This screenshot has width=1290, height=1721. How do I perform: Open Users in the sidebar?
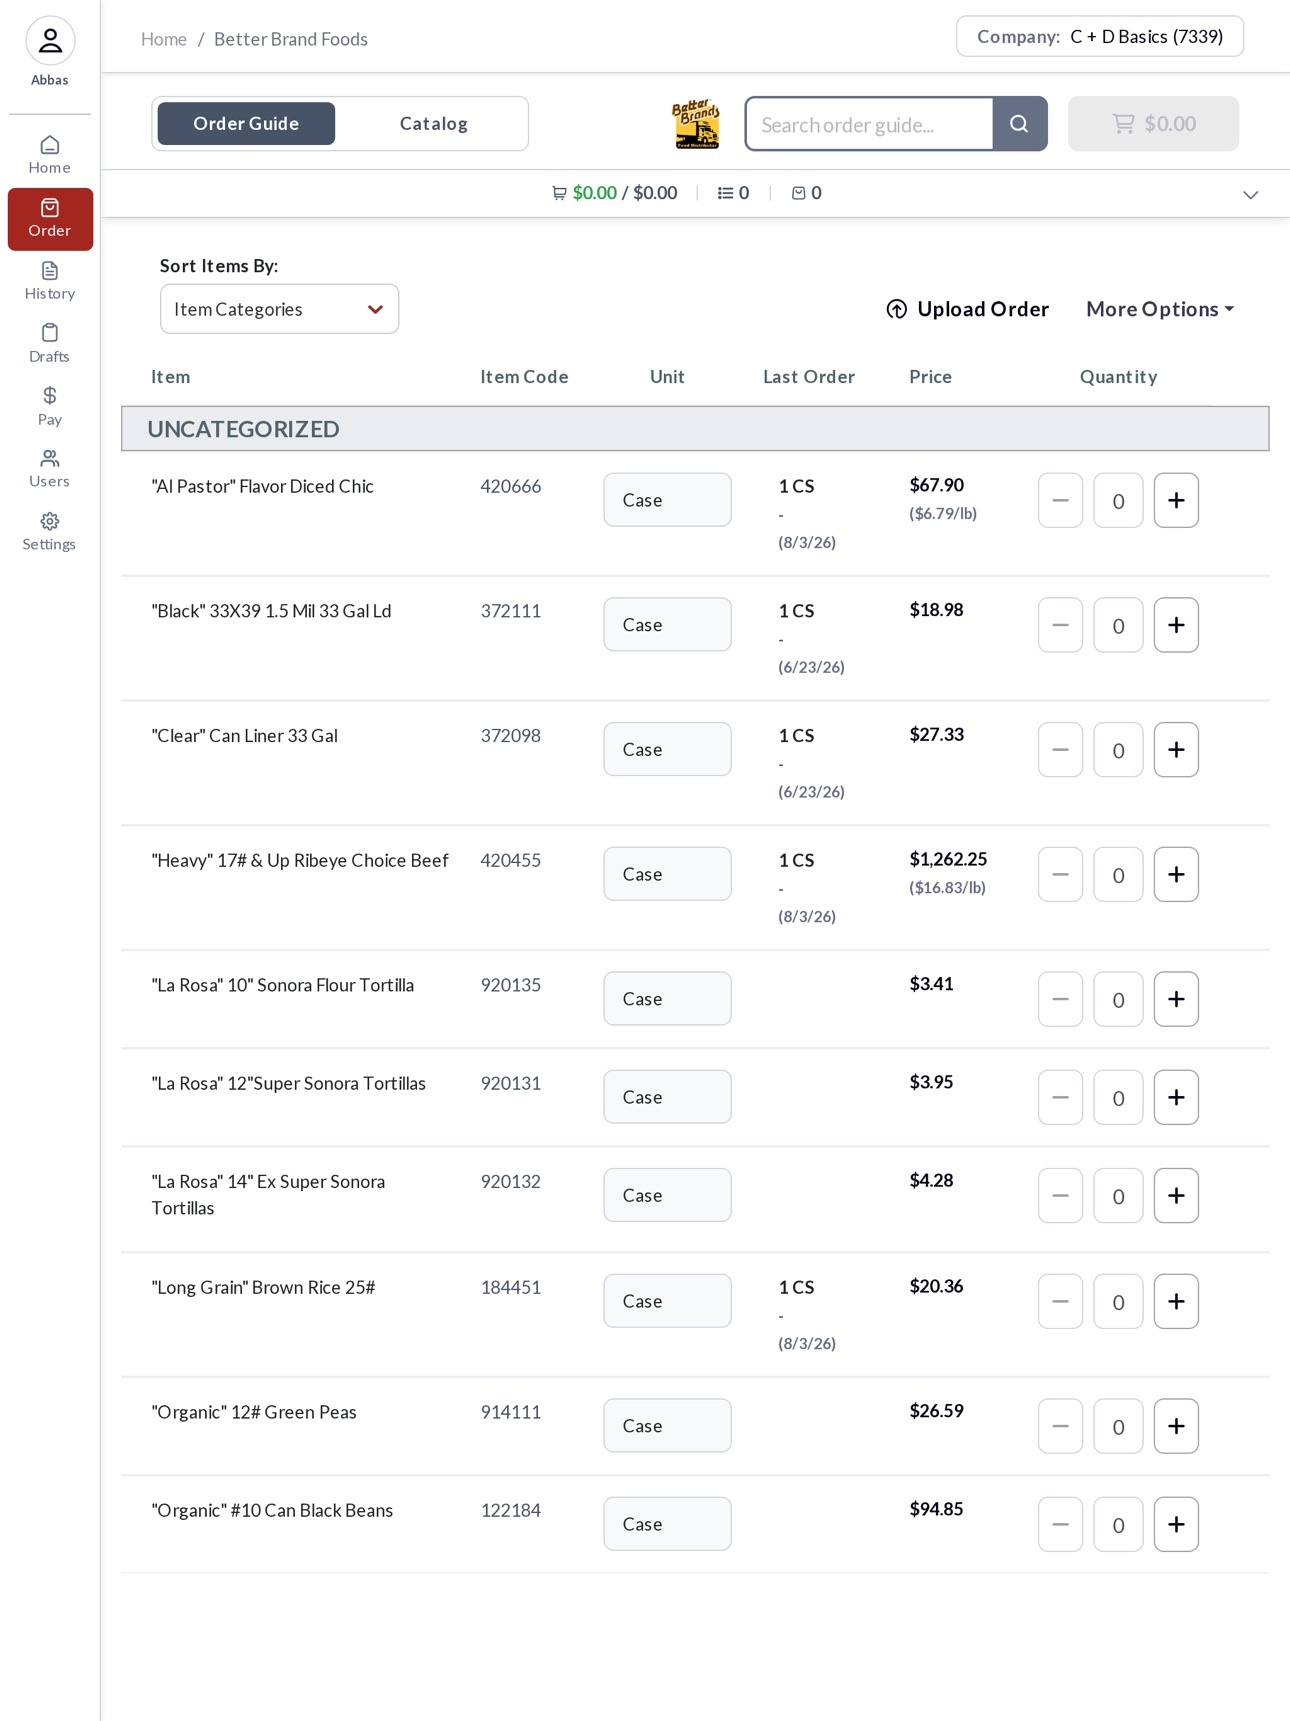coord(50,469)
